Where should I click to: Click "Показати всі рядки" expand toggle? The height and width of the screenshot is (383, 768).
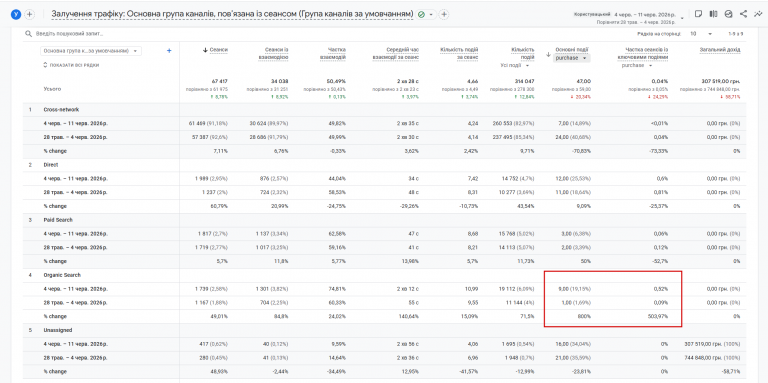coord(71,65)
